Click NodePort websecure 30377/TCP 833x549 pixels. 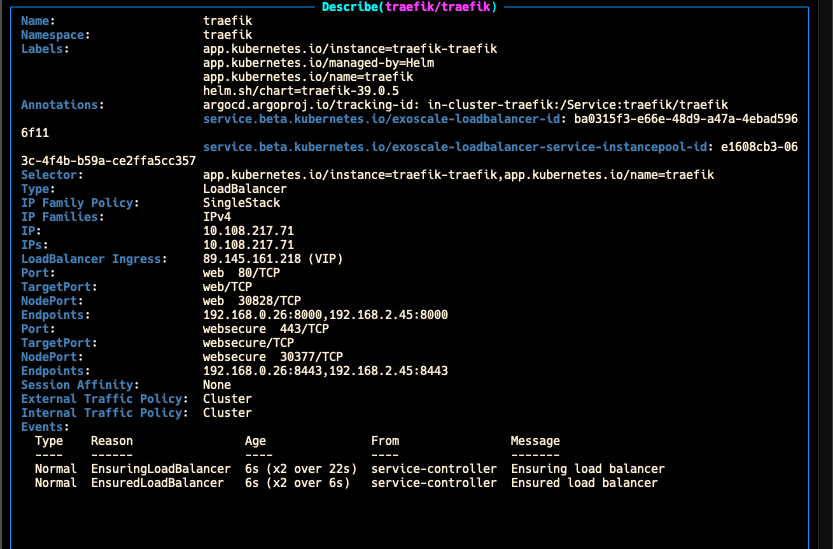coord(273,357)
